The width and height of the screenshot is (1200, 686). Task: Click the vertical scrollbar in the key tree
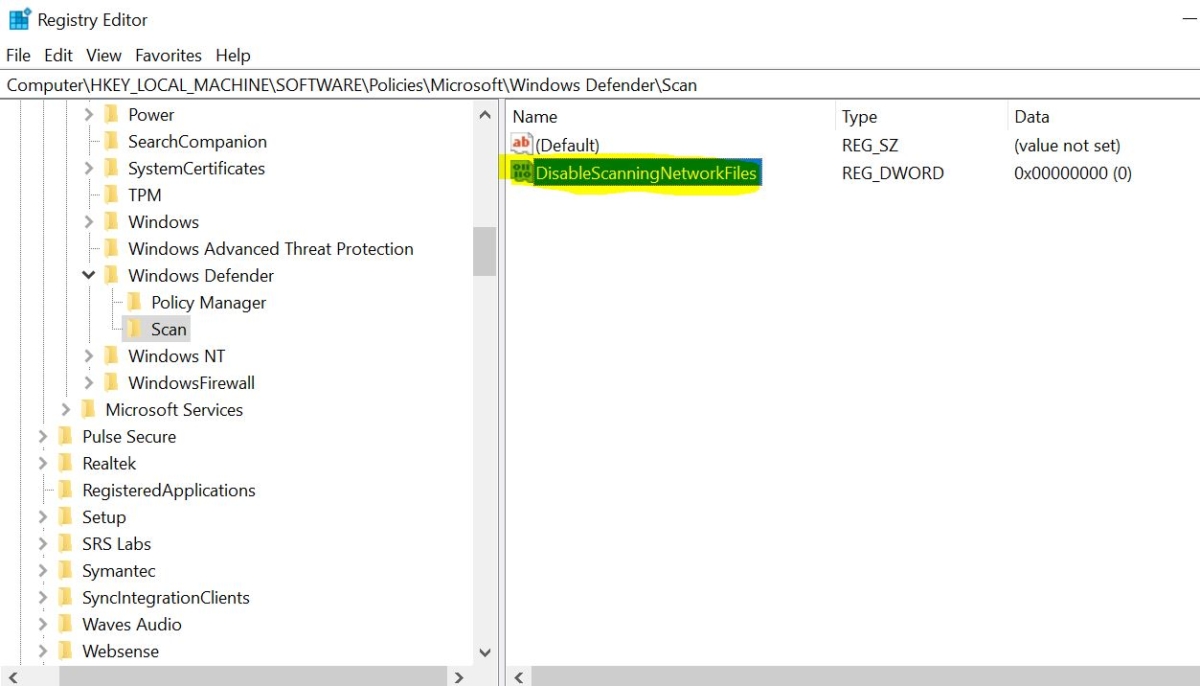486,250
